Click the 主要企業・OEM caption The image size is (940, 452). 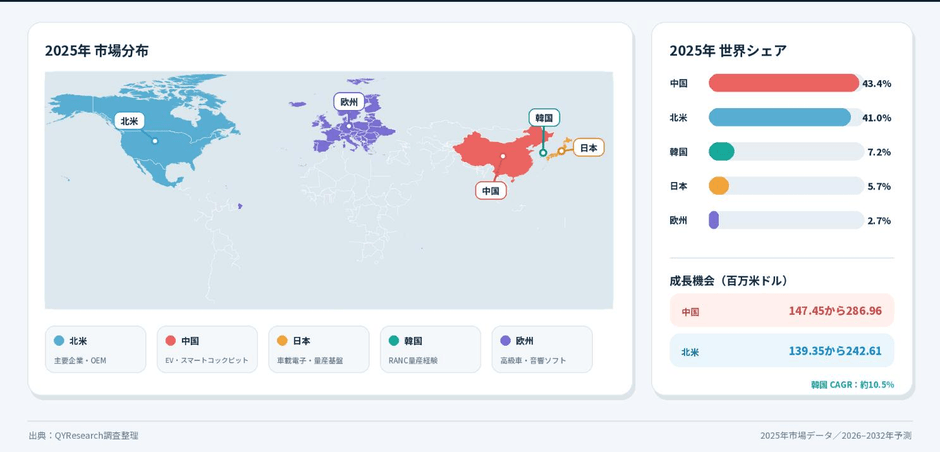click(x=80, y=361)
